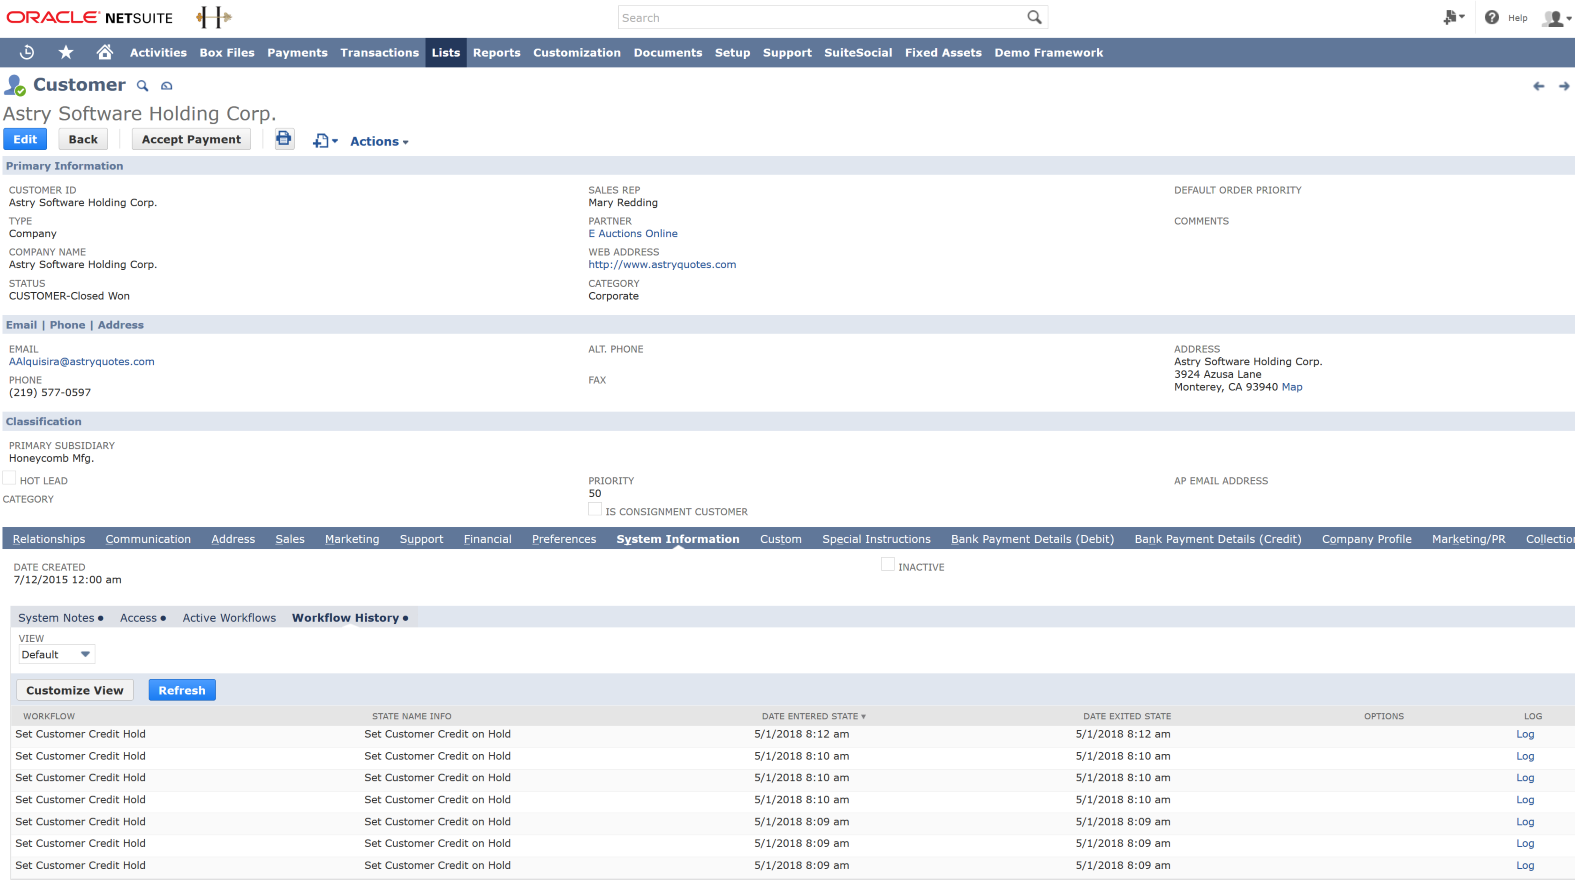
Task: Open the SuiteSocial menu
Action: [x=858, y=52]
